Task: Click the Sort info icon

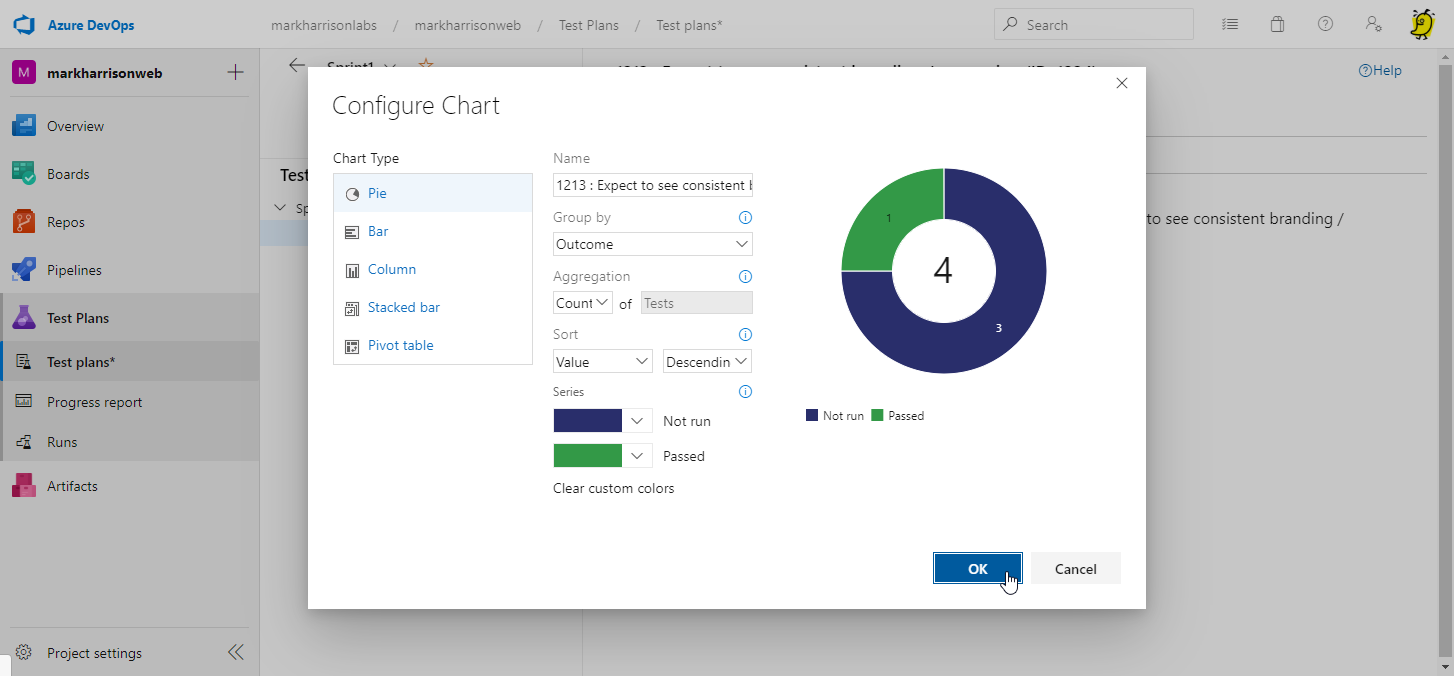Action: tap(744, 335)
